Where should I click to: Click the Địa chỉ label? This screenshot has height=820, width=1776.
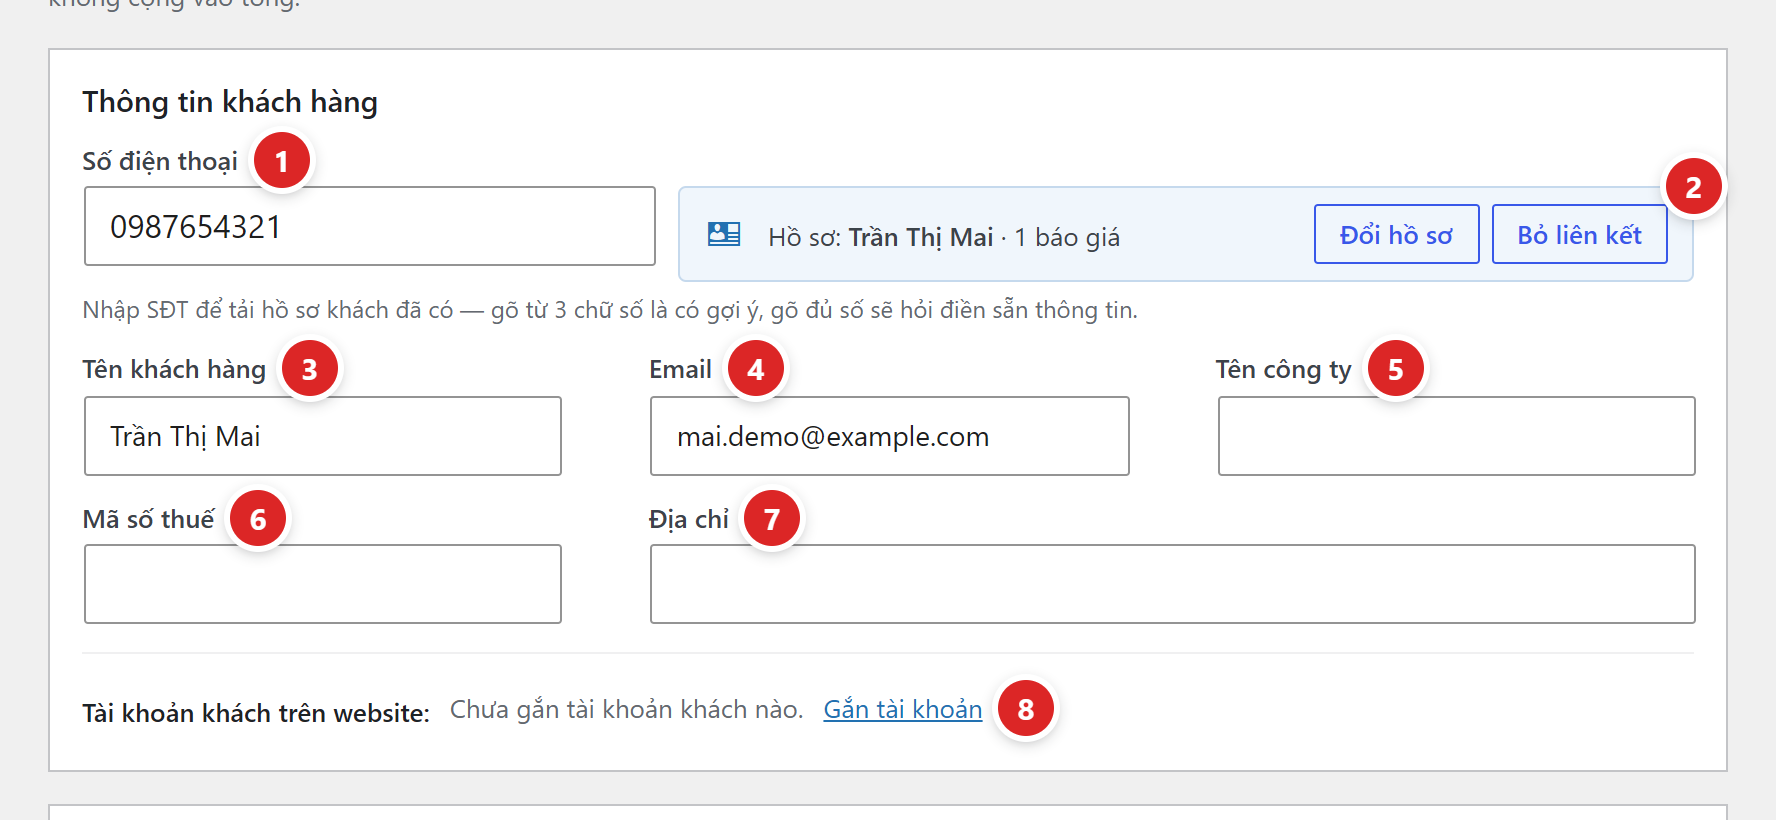pos(689,519)
